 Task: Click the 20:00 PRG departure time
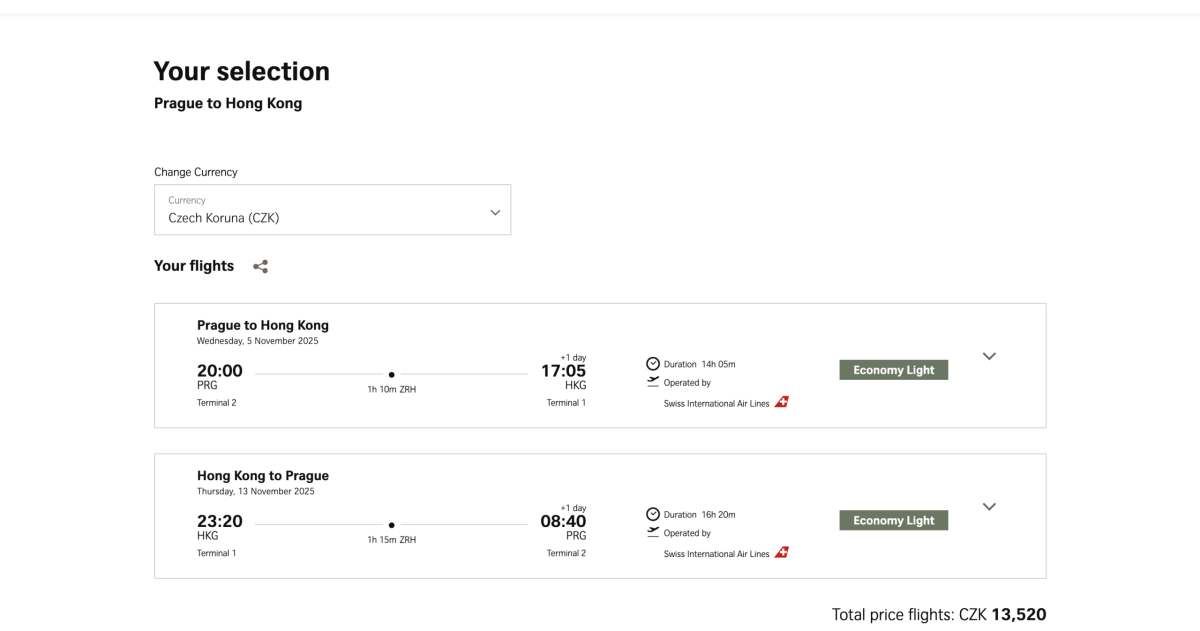click(219, 371)
